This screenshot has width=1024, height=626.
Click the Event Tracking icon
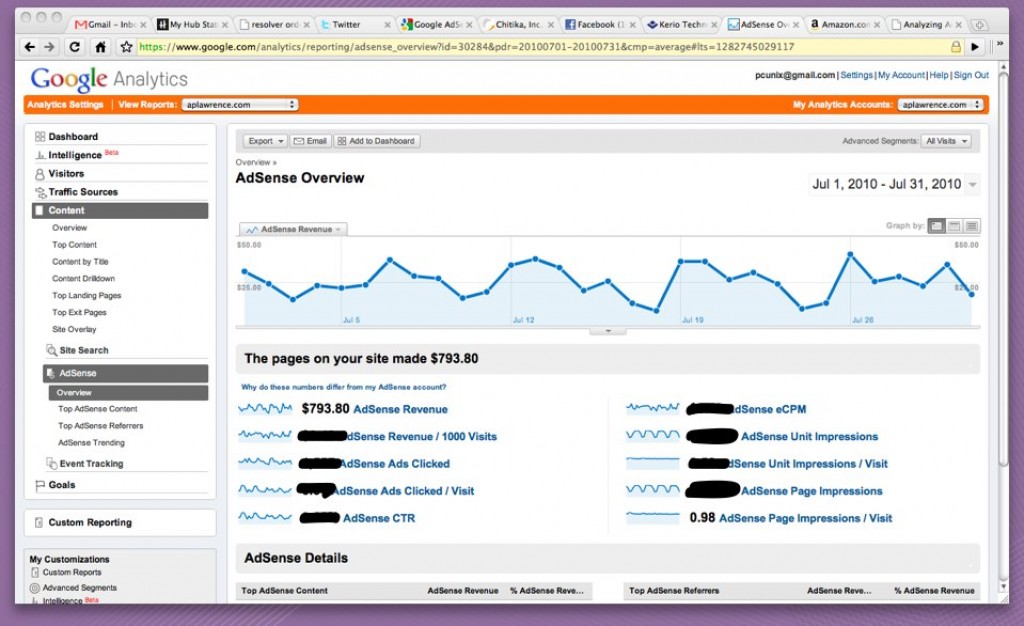point(50,463)
